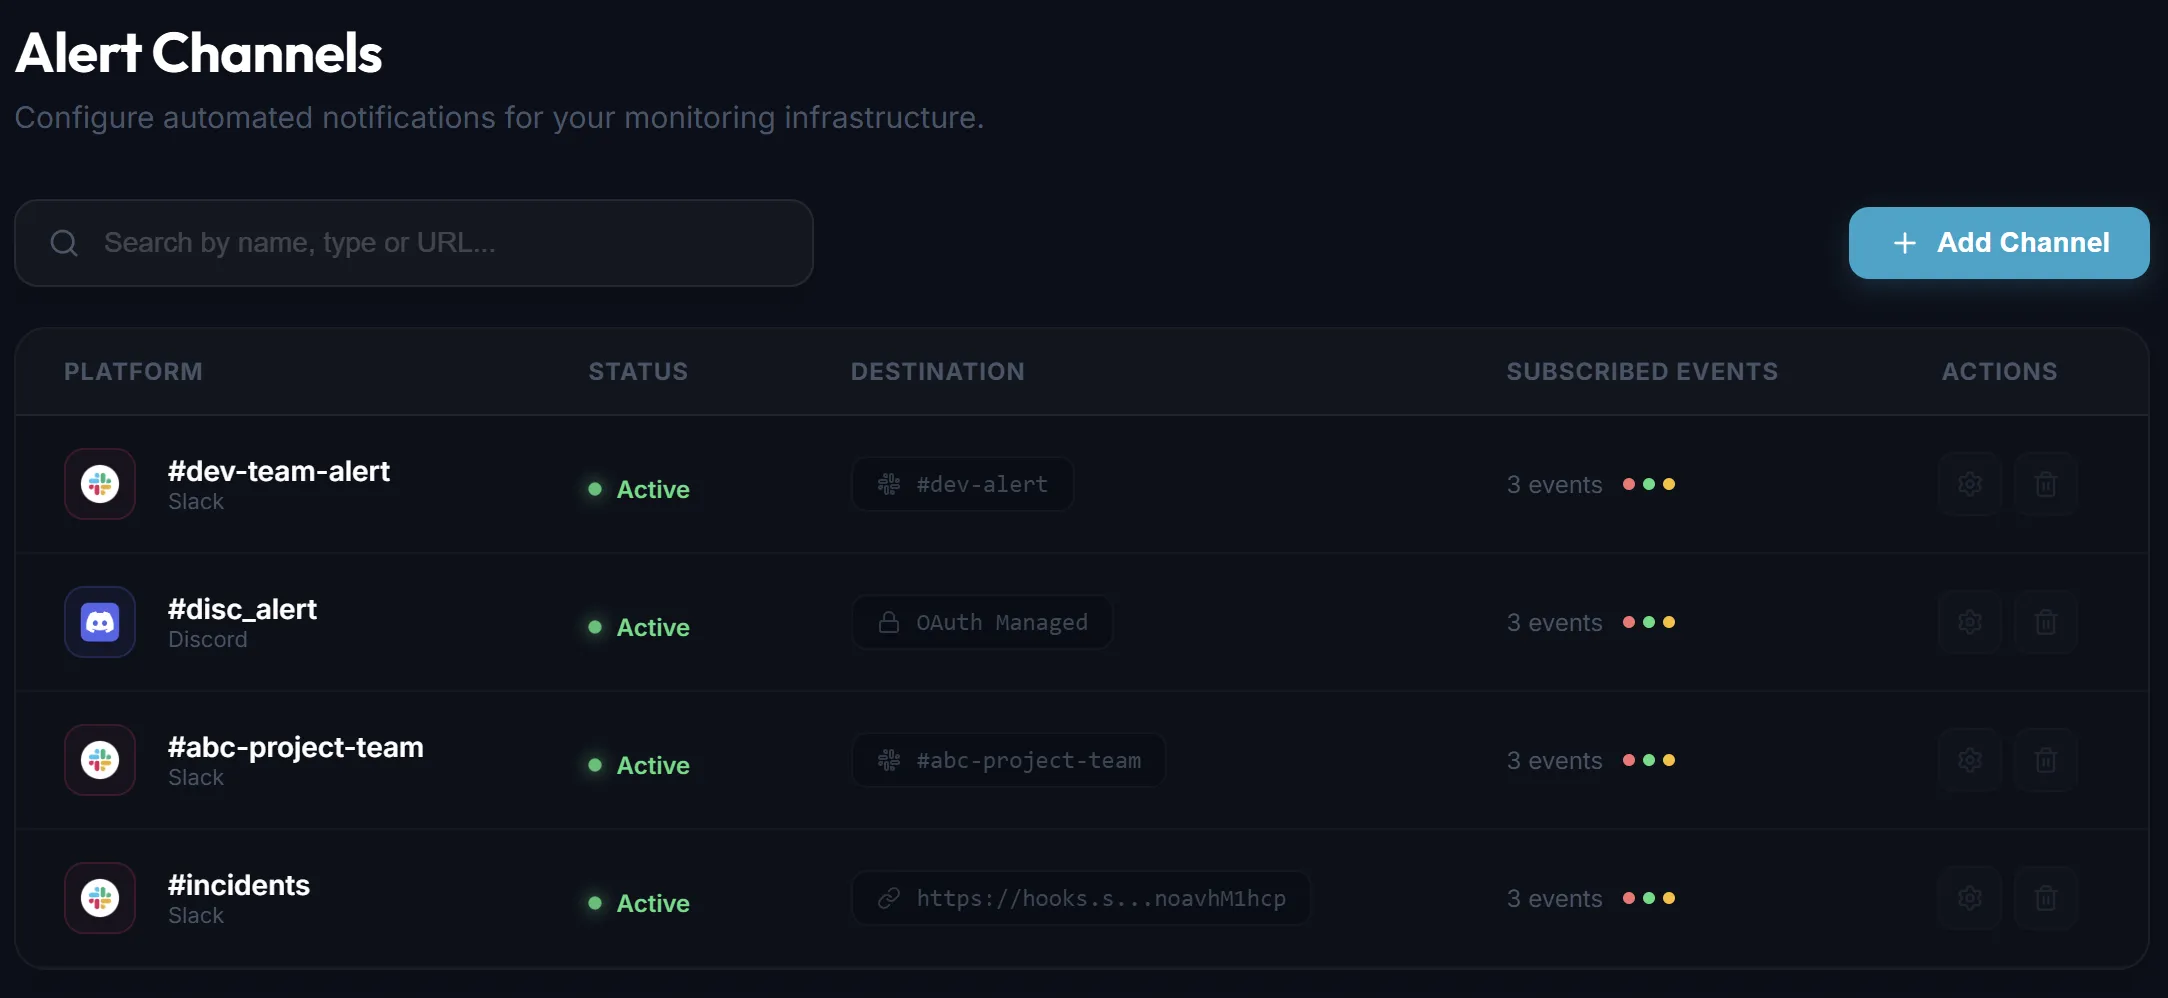The image size is (2168, 998).
Task: Delete the #incidents channel
Action: coord(2045,898)
